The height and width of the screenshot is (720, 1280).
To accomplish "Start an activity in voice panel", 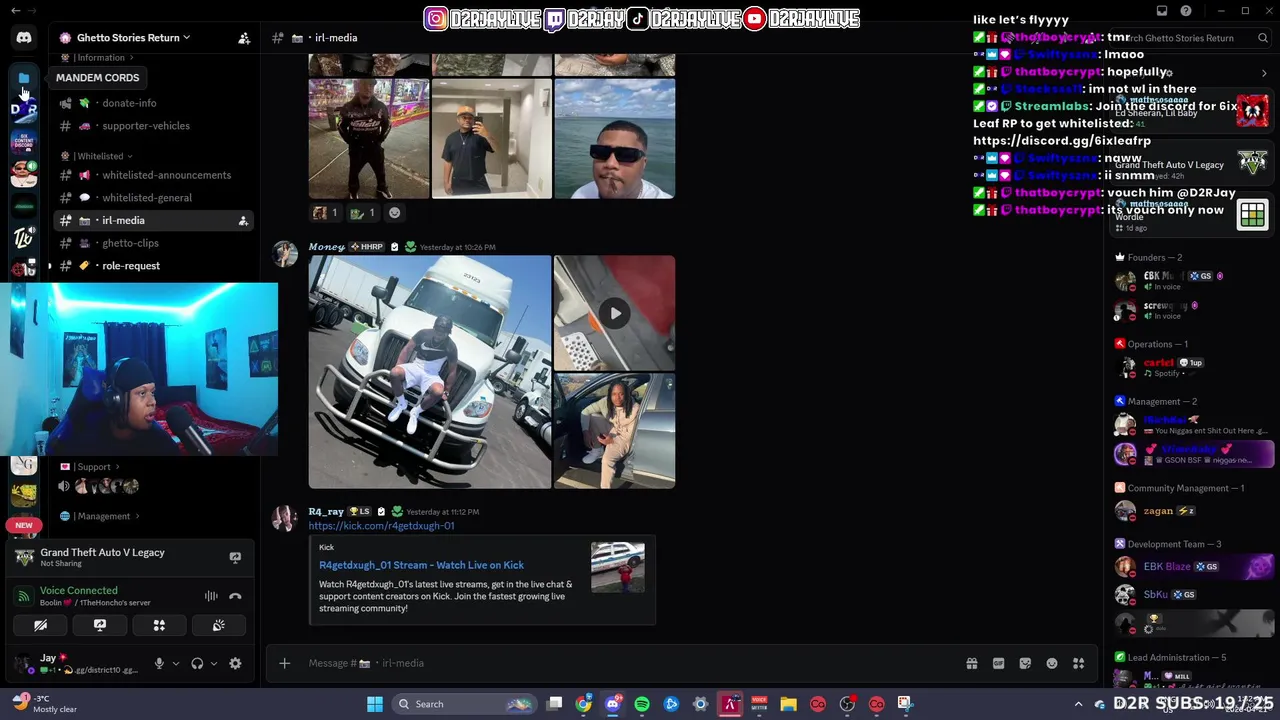I will (x=159, y=625).
